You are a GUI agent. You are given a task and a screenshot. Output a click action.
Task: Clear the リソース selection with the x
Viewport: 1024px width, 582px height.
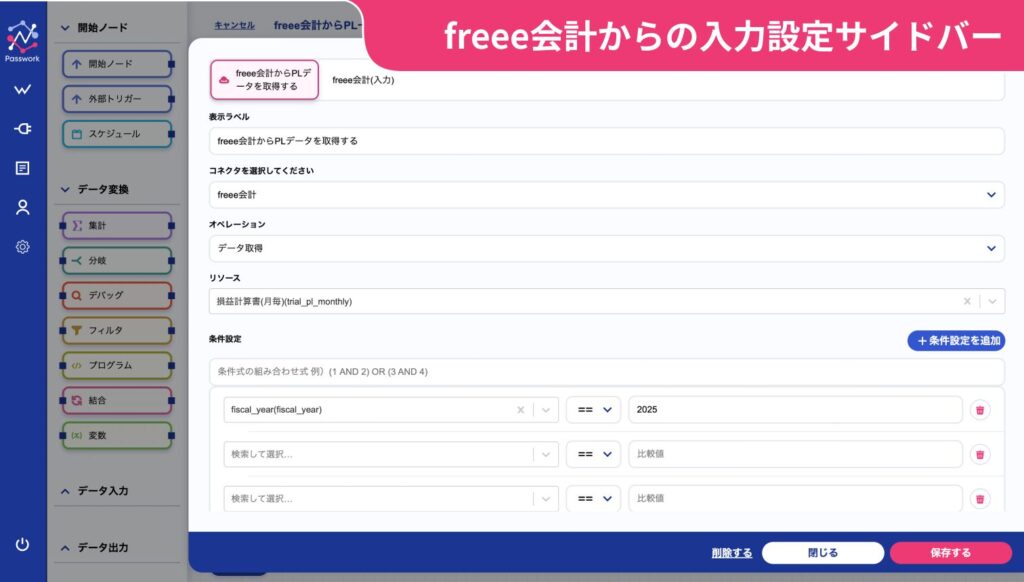click(967, 301)
